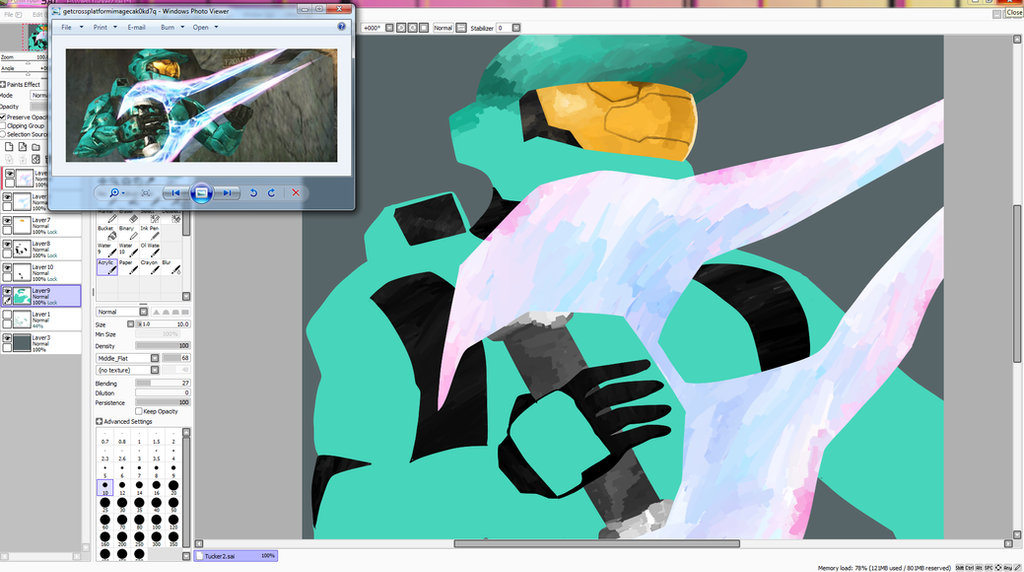Select Layer3 in the layer panel

41,343
